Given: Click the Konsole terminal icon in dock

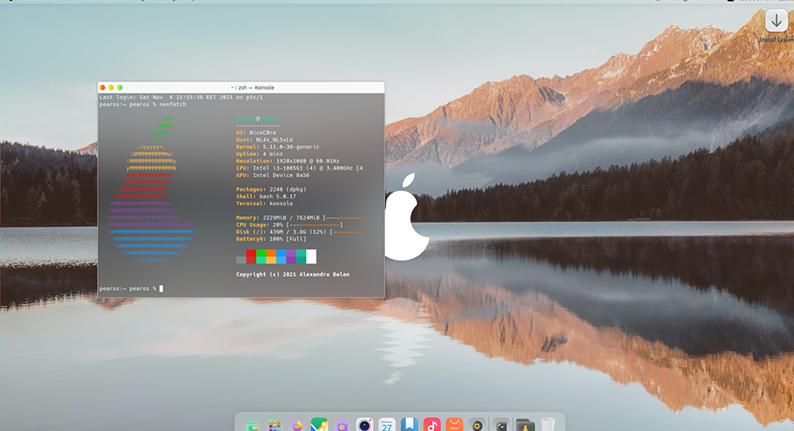Looking at the screenshot, I should coord(501,425).
